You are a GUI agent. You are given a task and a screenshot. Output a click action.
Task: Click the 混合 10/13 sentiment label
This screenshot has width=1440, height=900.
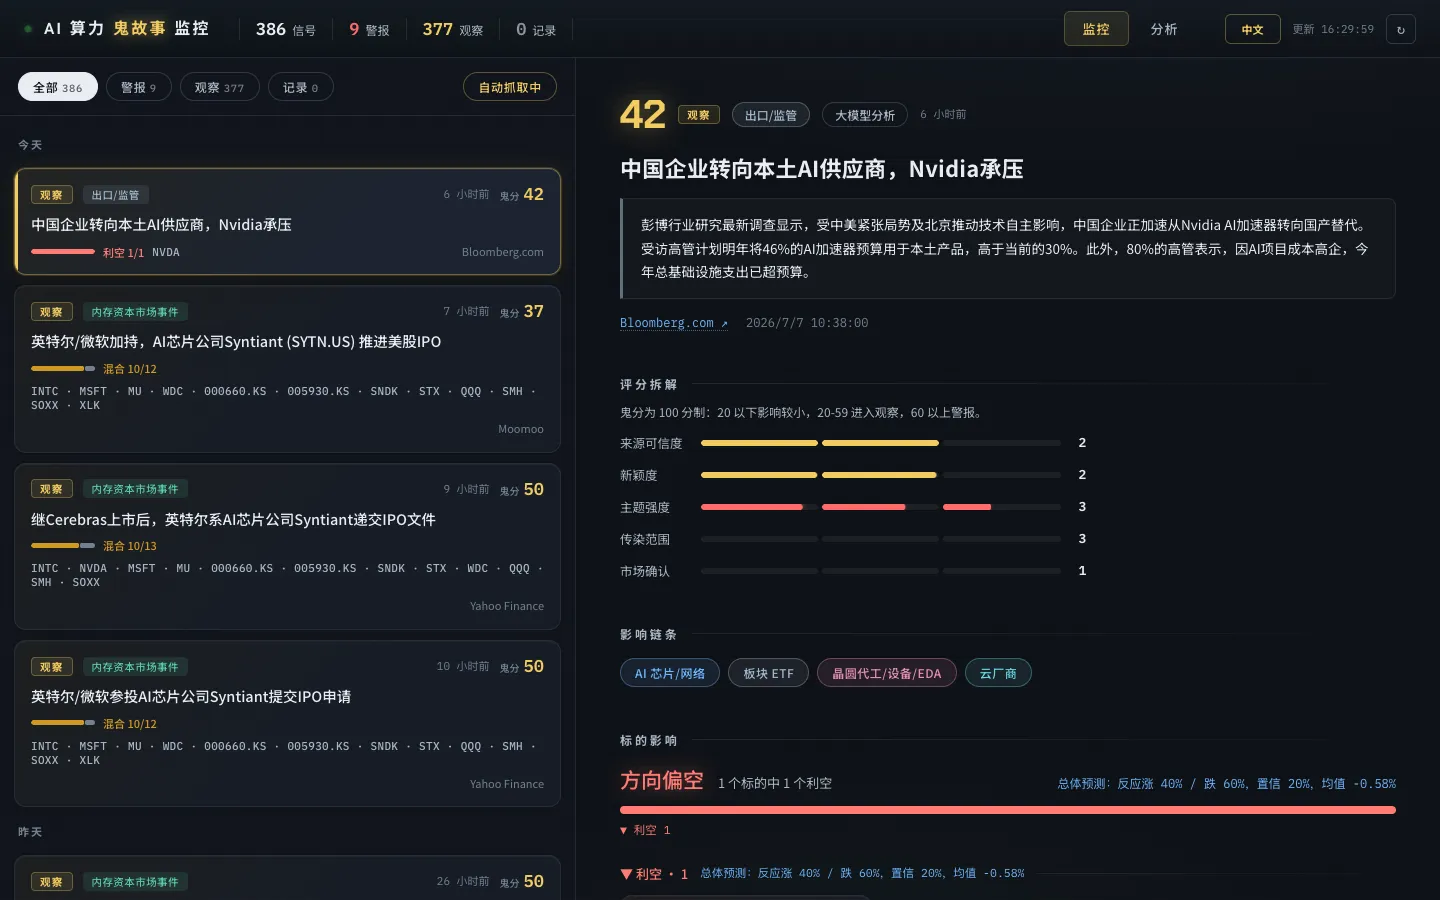[x=130, y=546]
